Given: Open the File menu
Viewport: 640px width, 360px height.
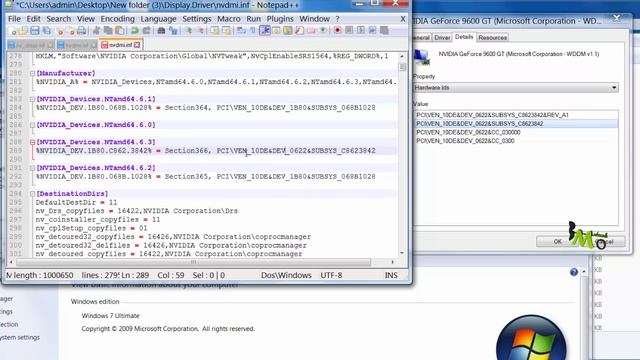Looking at the screenshot, I should click(x=14, y=19).
